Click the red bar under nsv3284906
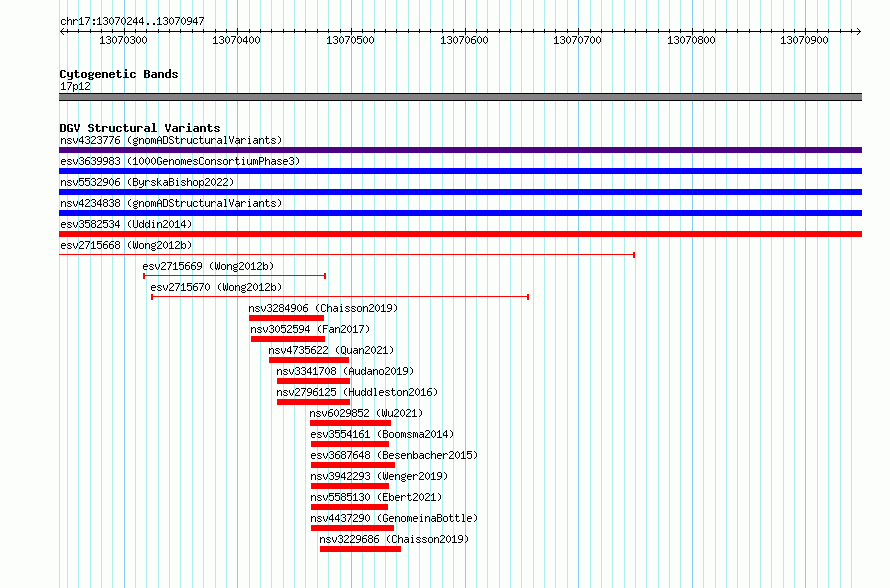Screen dimensions: 890x588 [286, 318]
